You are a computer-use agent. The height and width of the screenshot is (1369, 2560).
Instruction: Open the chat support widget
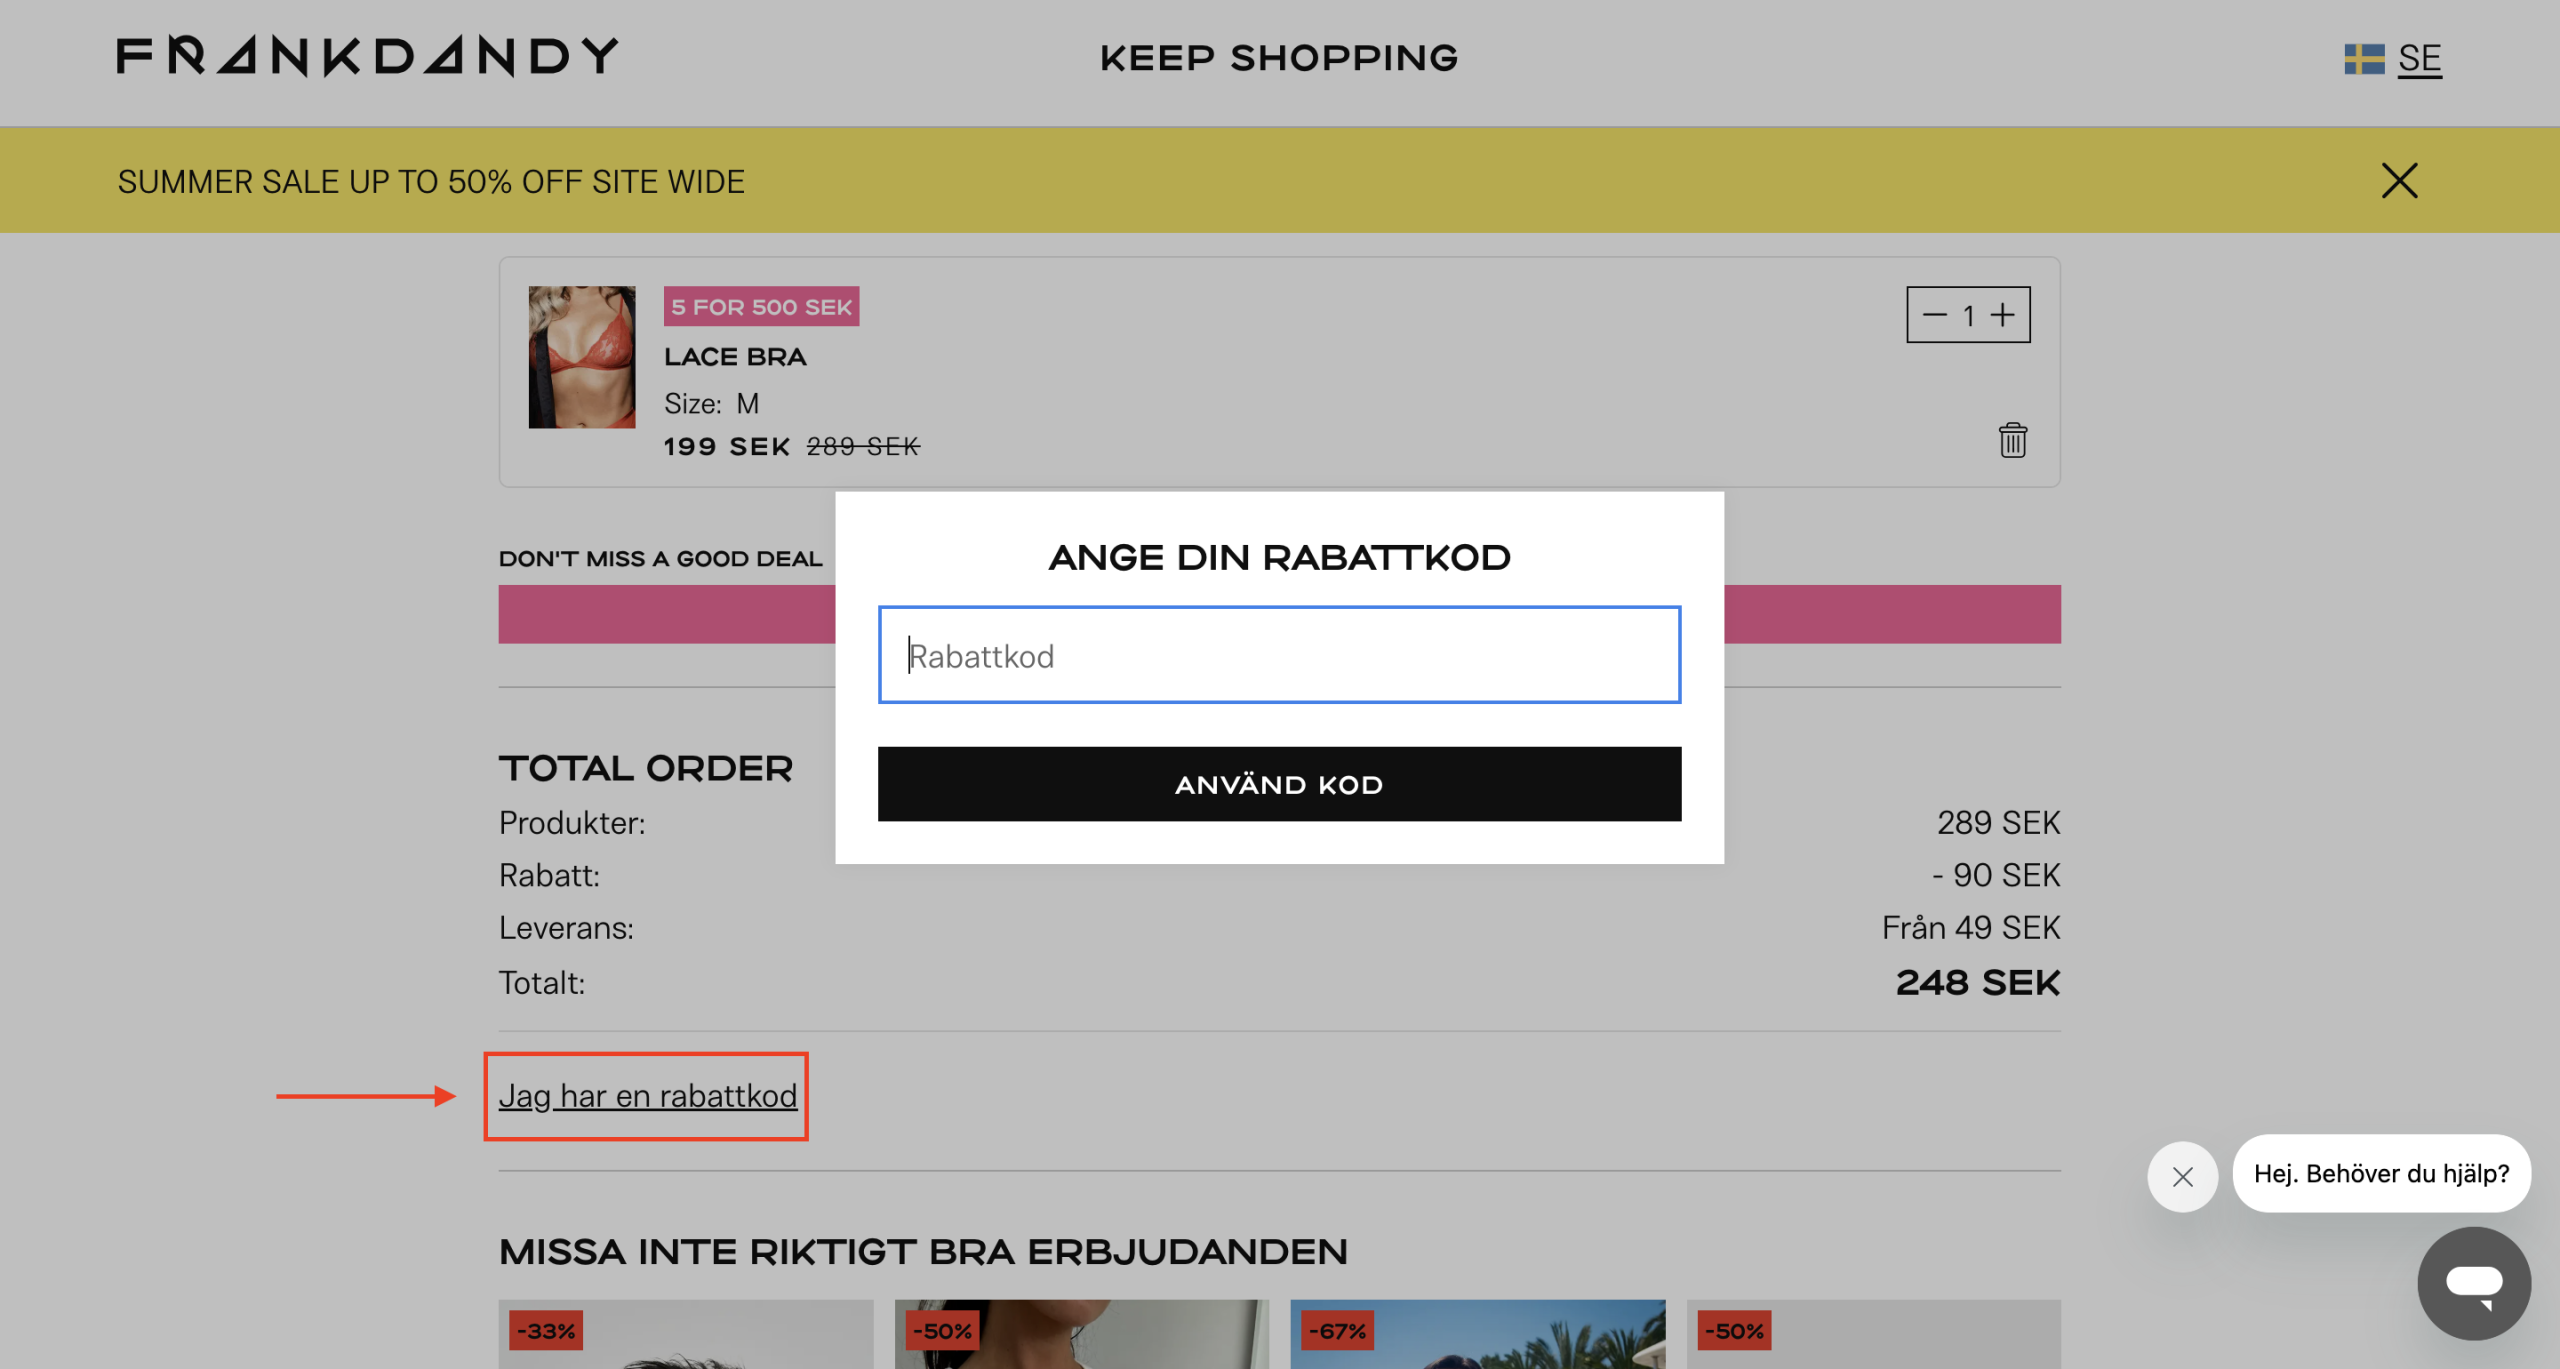(2473, 1283)
